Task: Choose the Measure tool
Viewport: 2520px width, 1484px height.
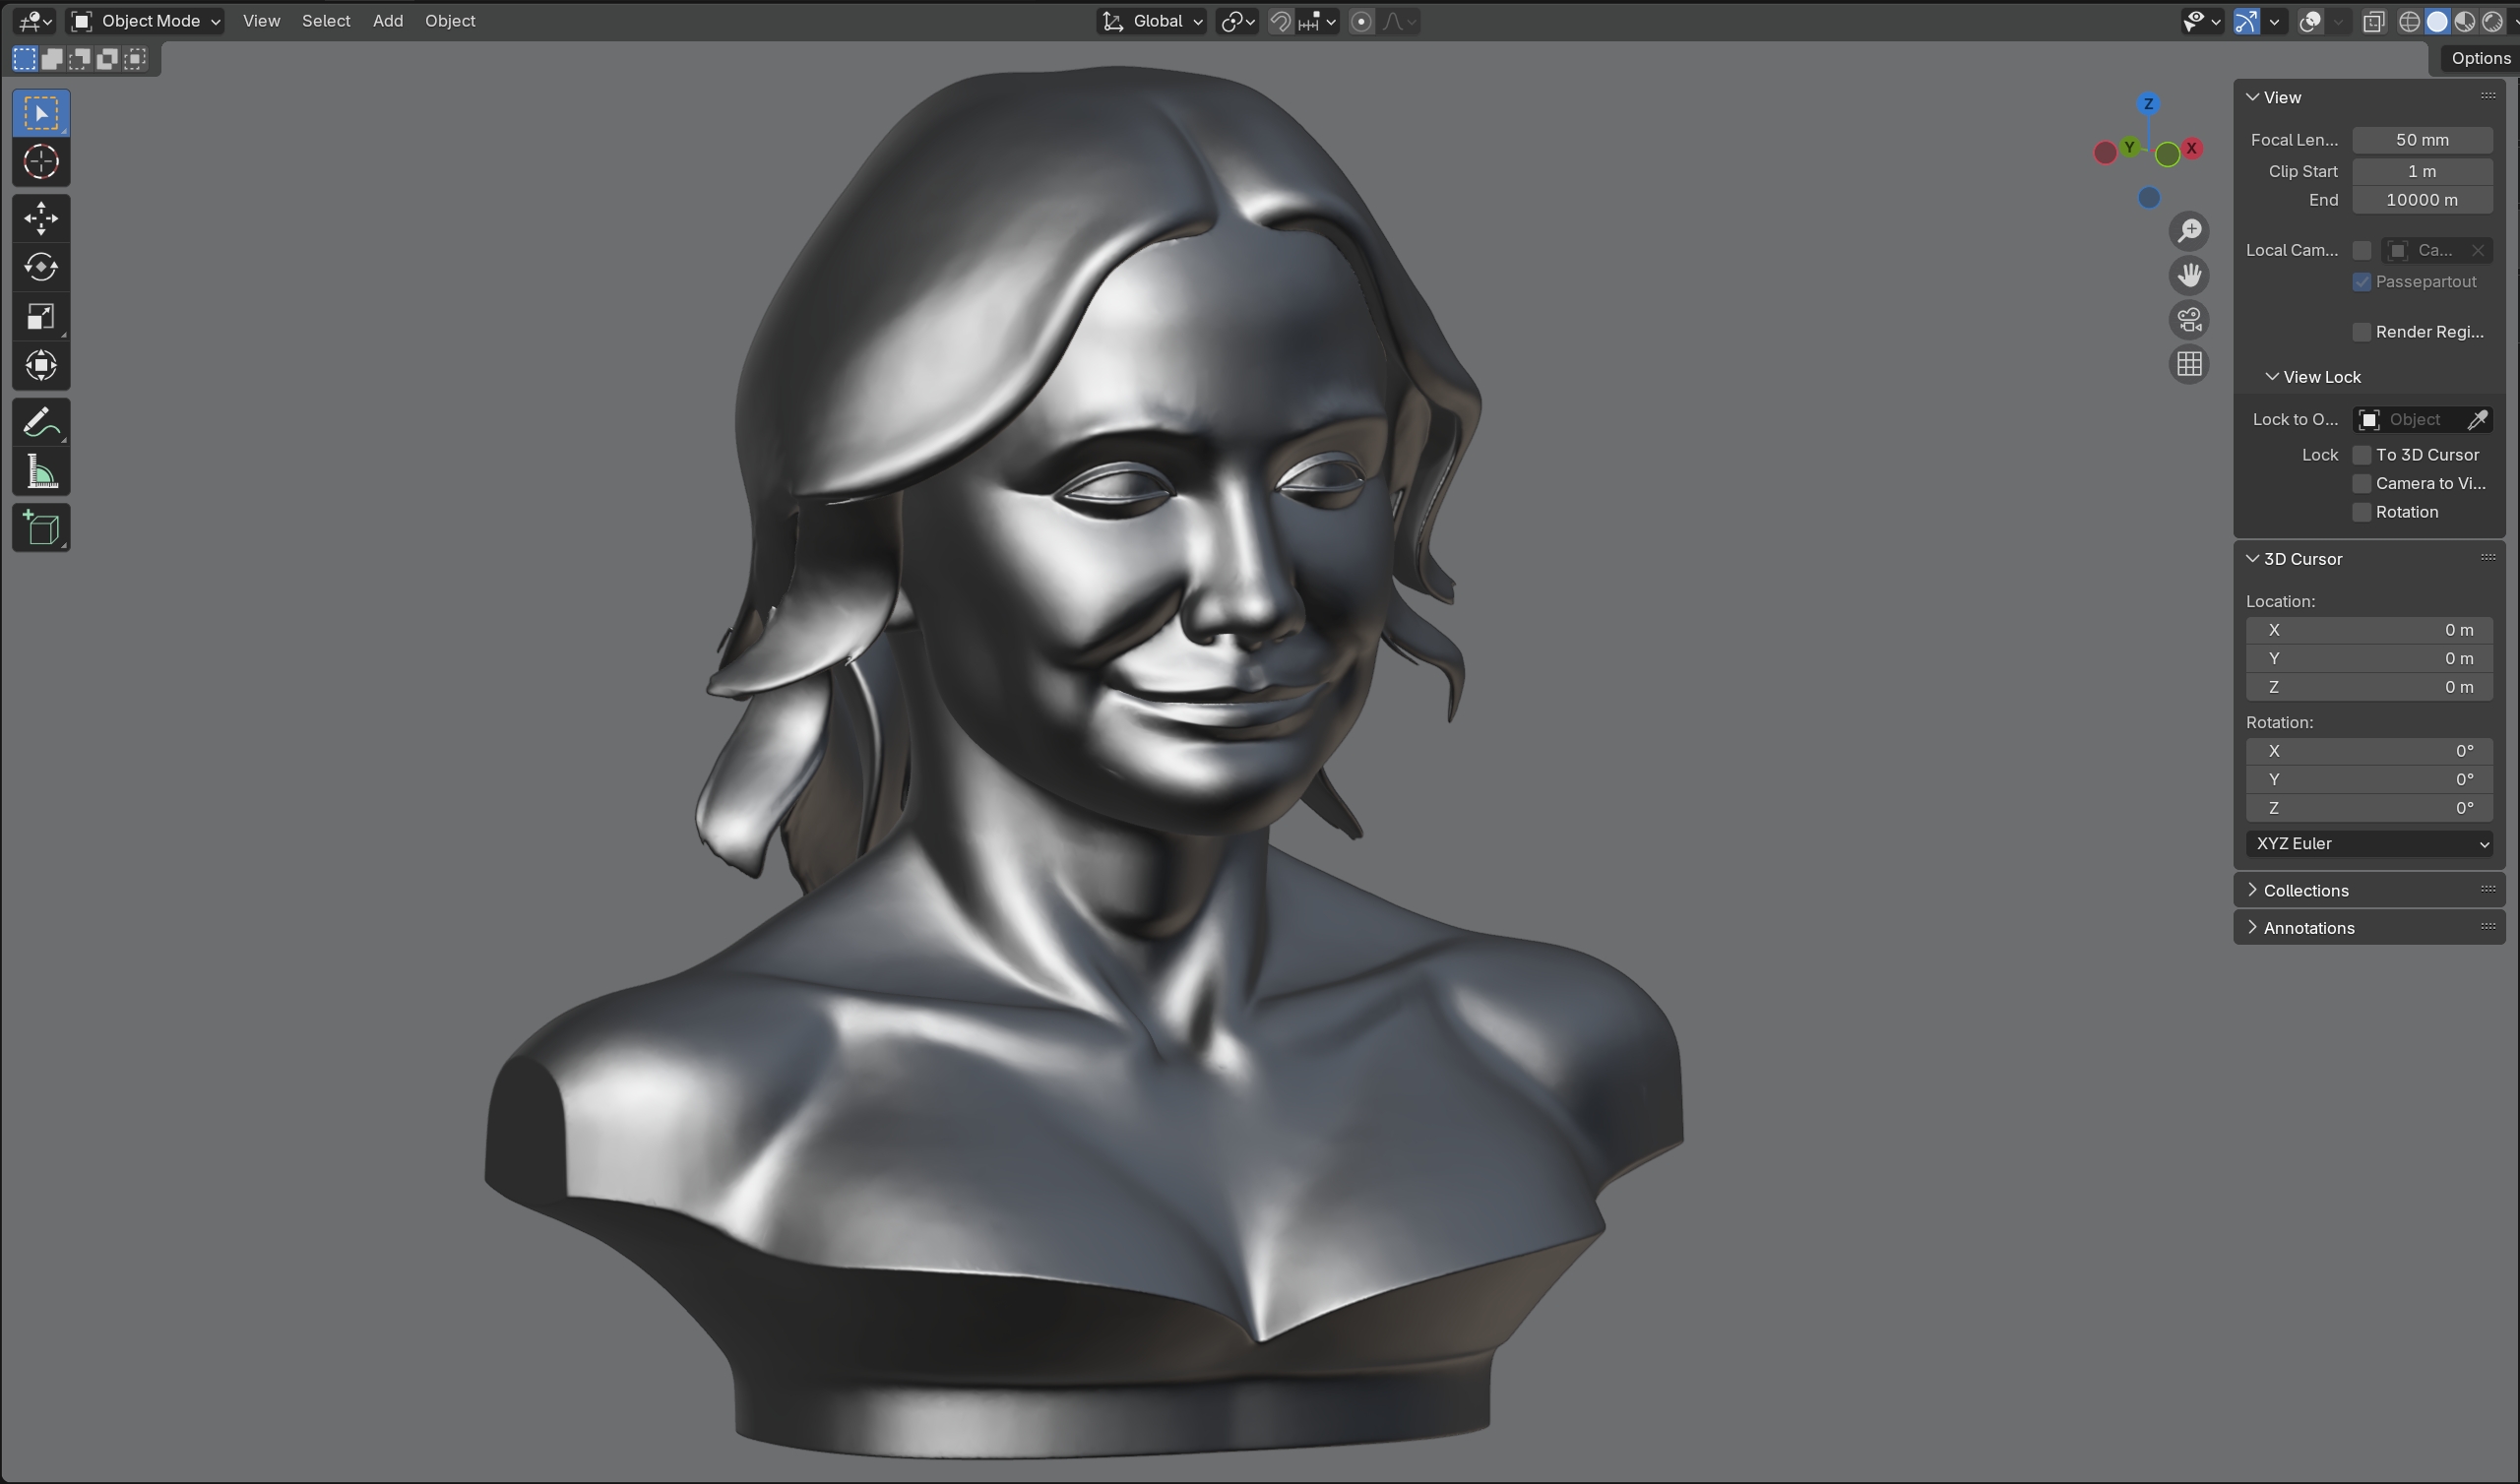Action: 41,471
